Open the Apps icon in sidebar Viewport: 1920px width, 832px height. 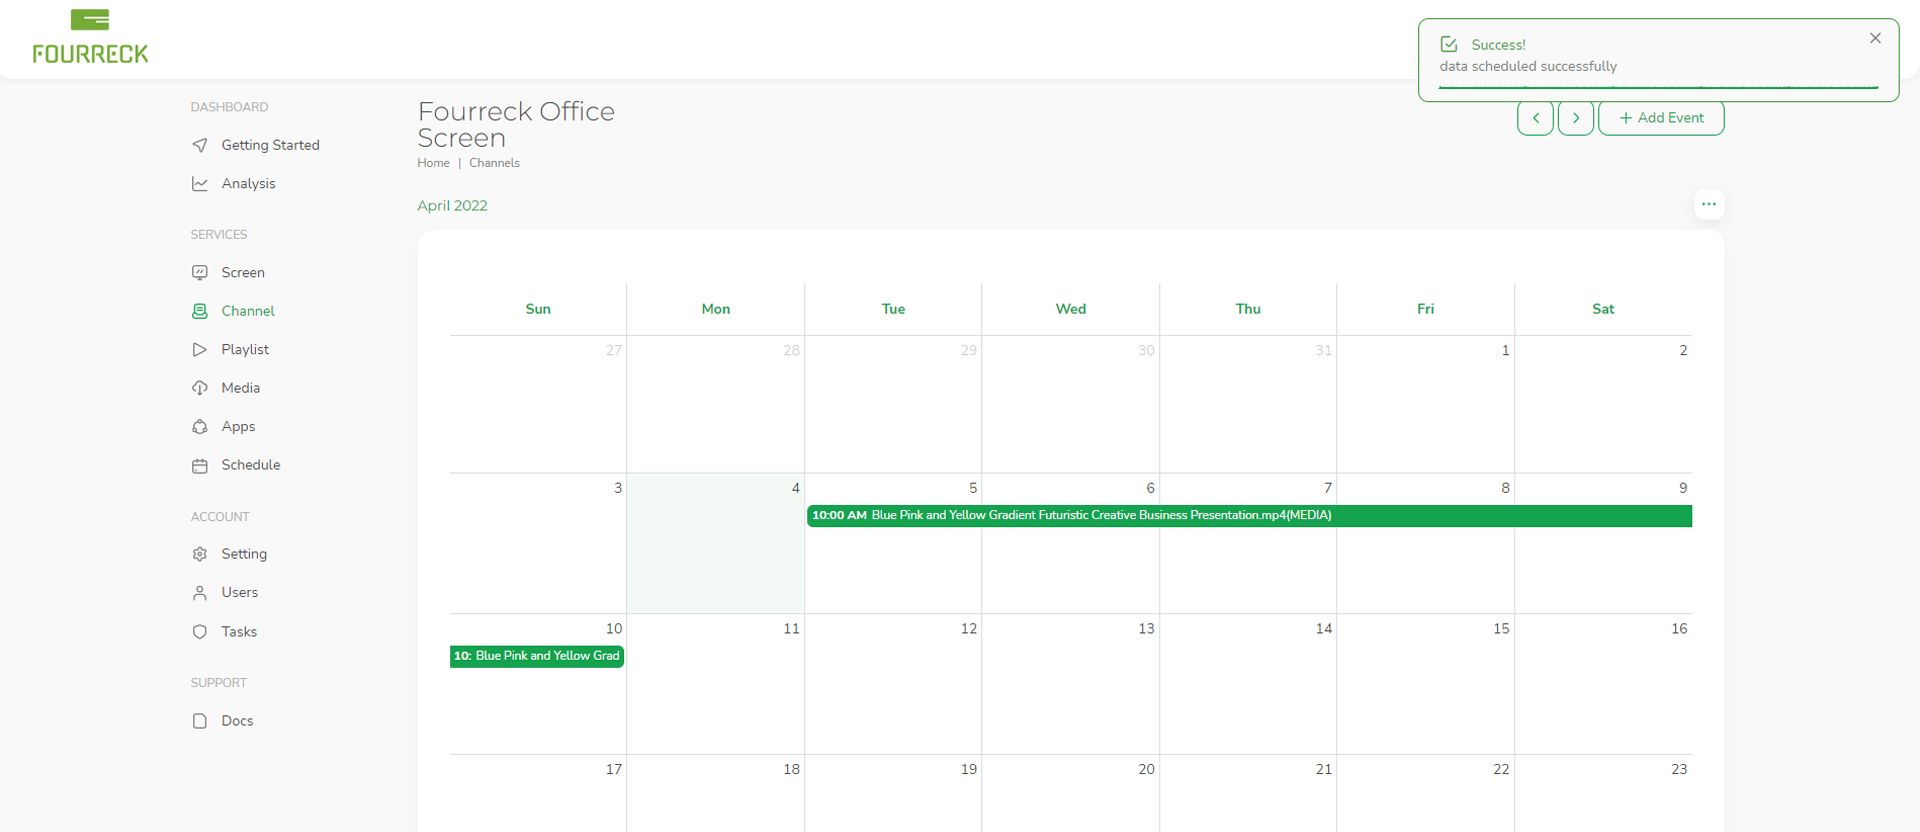200,427
